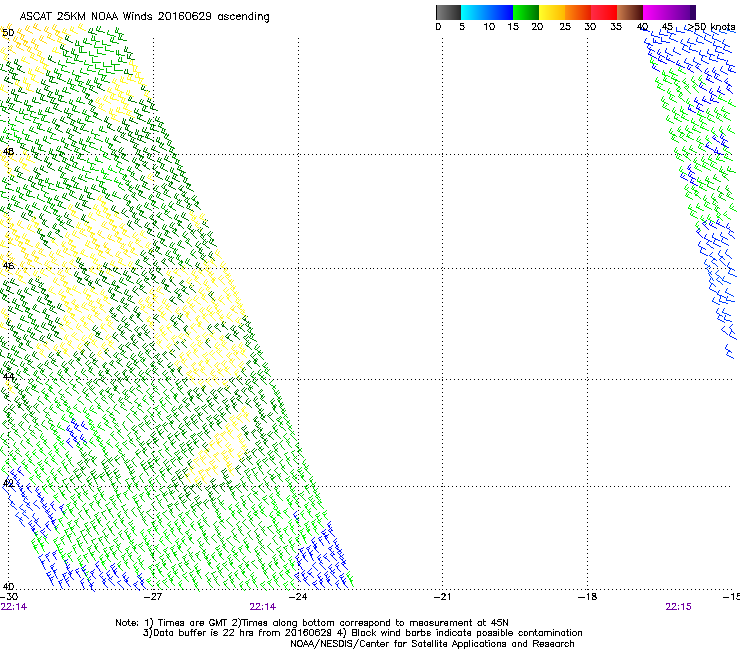
Task: Select the magenta-purple 40-50 knots color segment
Action: tap(669, 12)
